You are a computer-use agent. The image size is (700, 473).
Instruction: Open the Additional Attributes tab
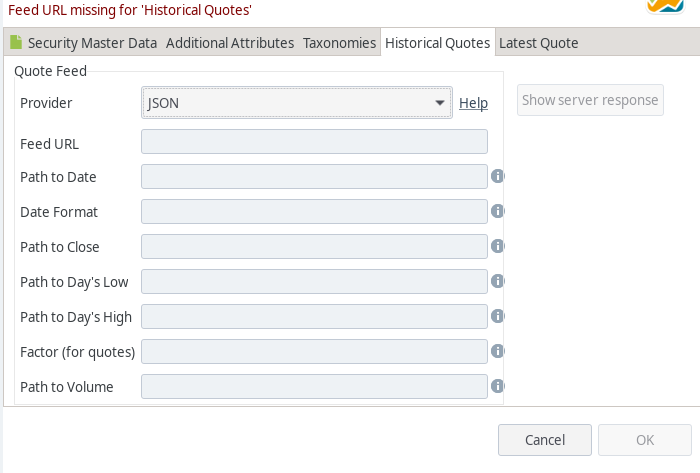[230, 43]
